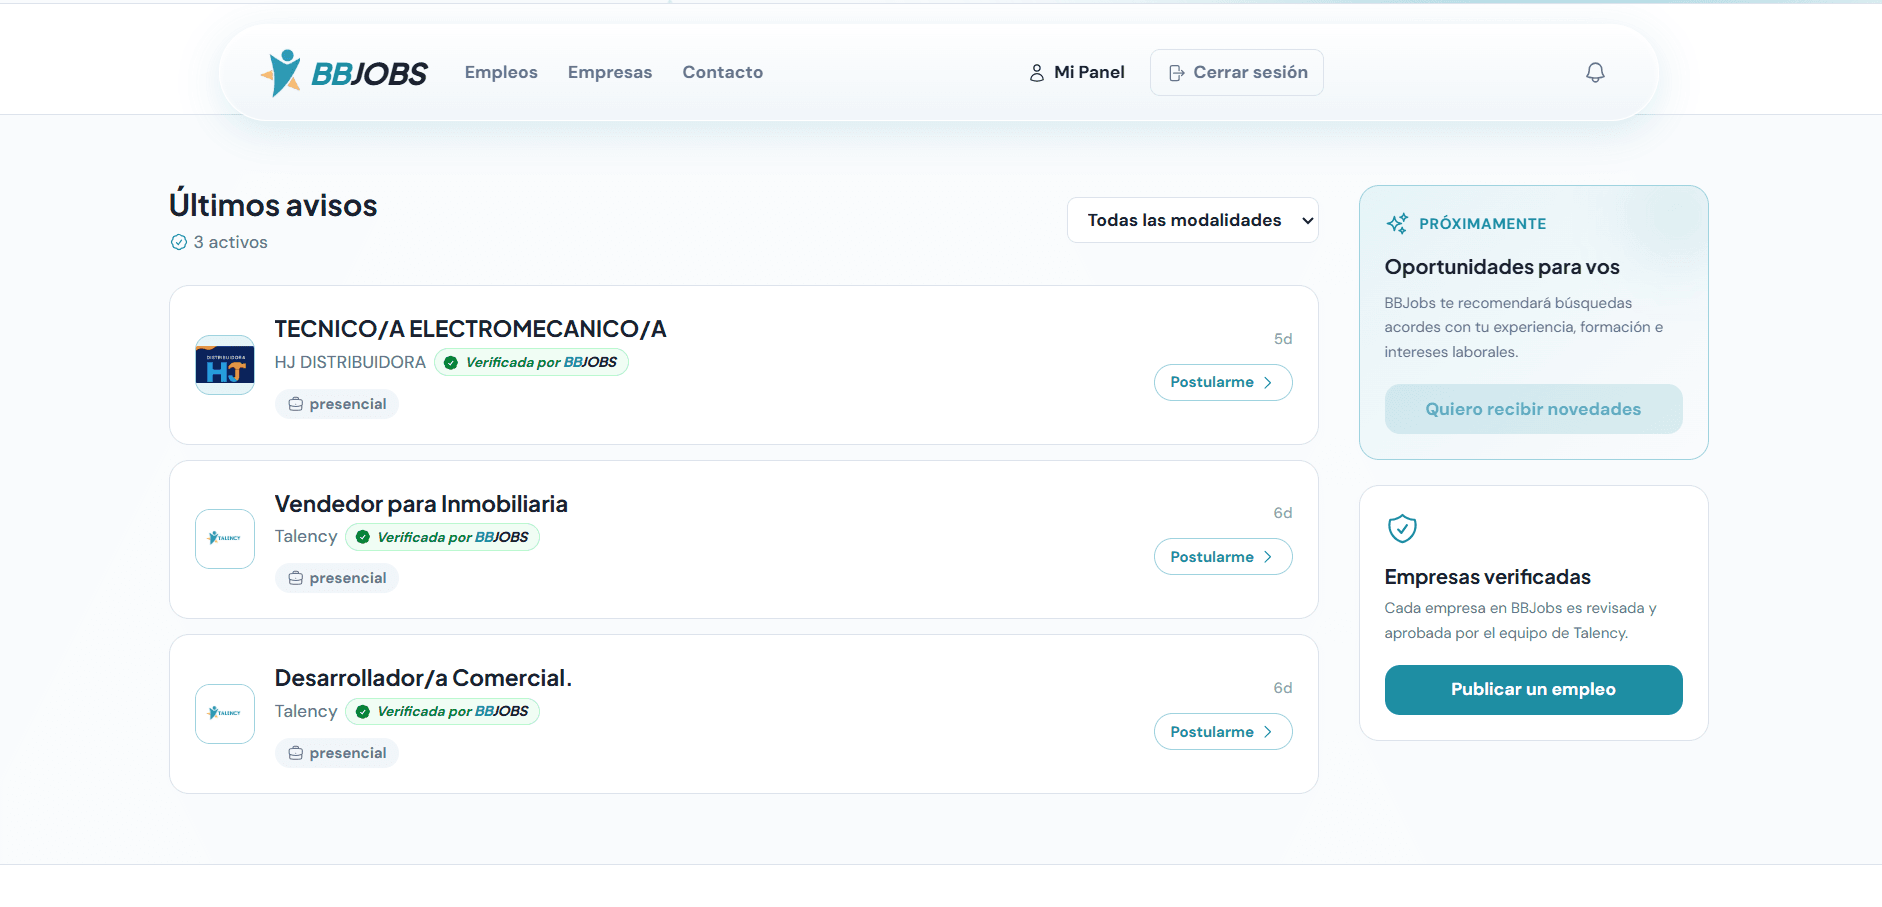This screenshot has height=907, width=1882.
Task: Apply via Postularme for Vendedor para Inmobiliaria
Action: pos(1223,557)
